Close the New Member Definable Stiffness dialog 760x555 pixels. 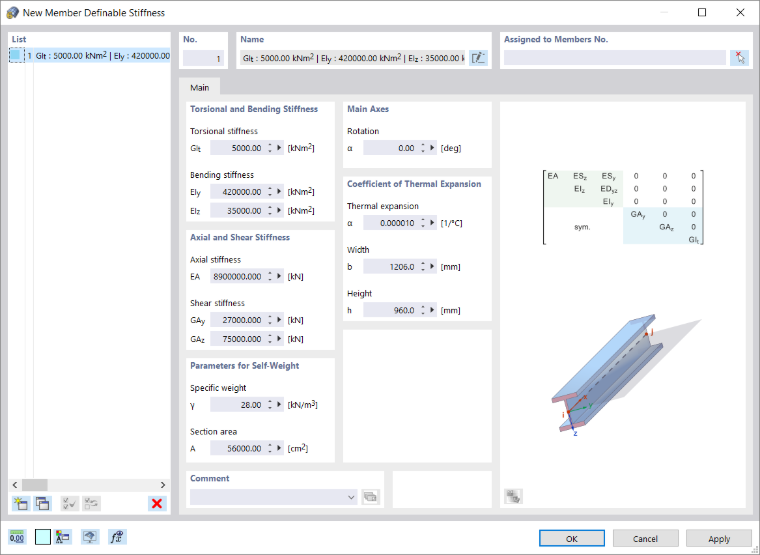click(x=740, y=13)
